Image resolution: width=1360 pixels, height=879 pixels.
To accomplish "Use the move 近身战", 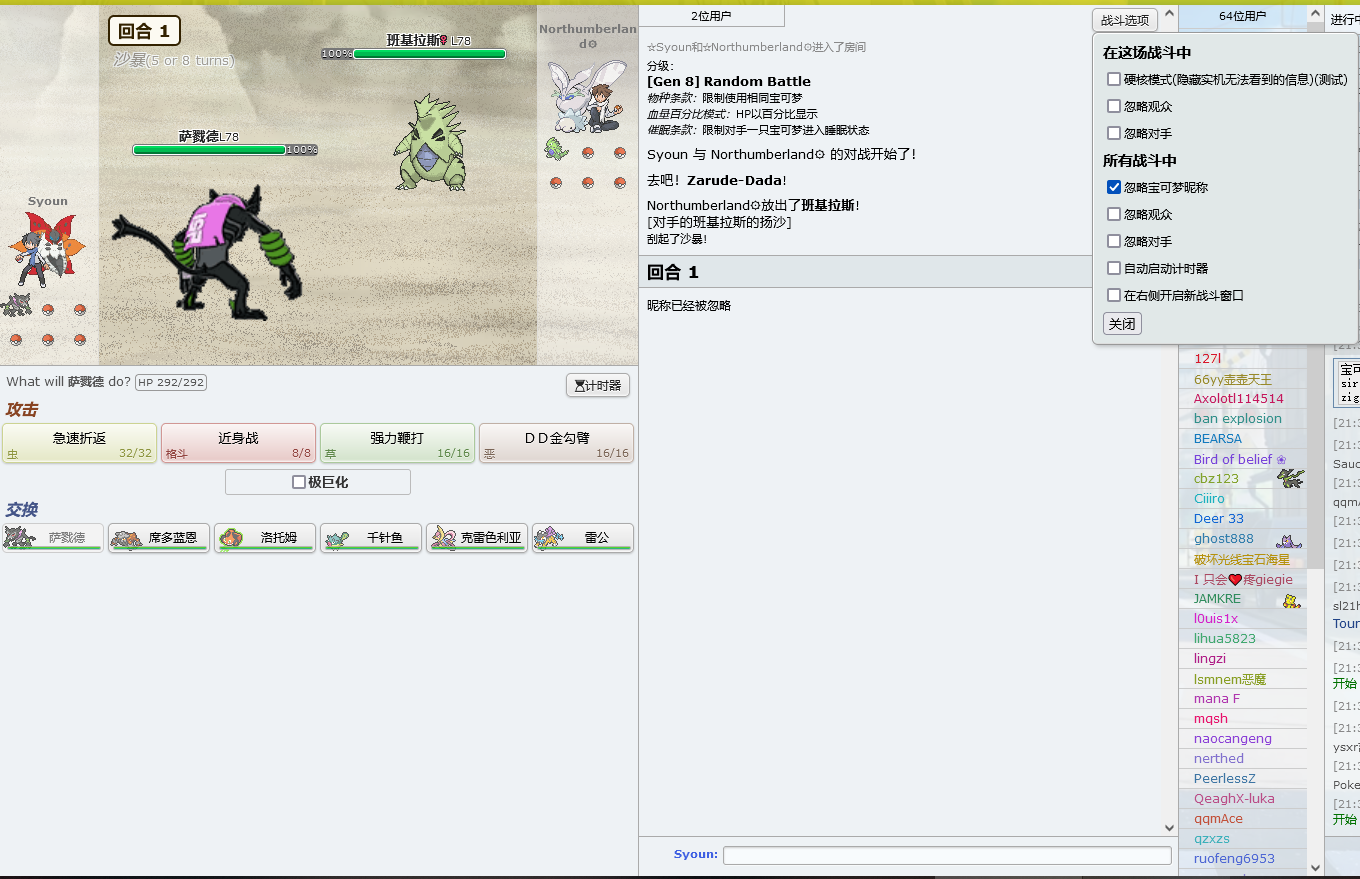I will [238, 443].
